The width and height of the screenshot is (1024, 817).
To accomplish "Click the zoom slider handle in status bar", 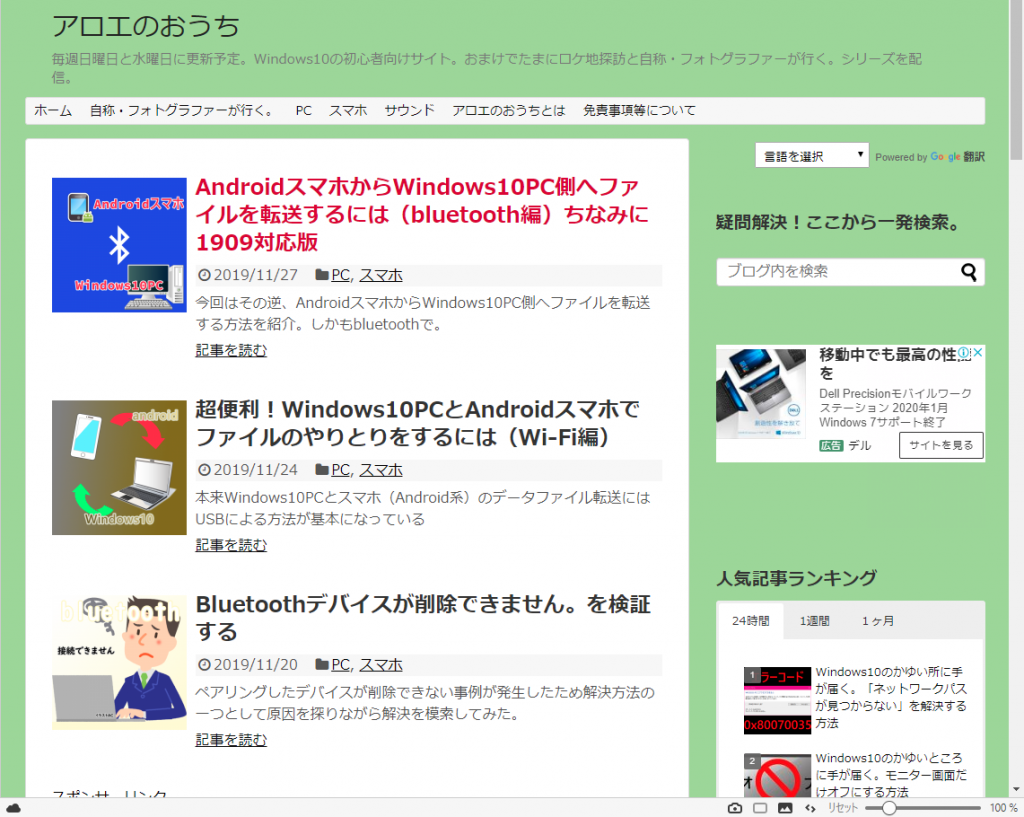I will click(x=888, y=808).
